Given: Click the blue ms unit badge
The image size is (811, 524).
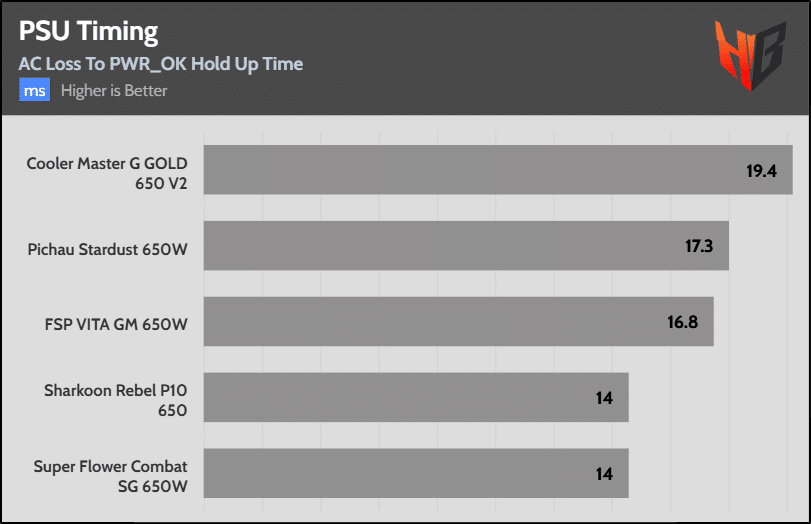Looking at the screenshot, I should [35, 90].
